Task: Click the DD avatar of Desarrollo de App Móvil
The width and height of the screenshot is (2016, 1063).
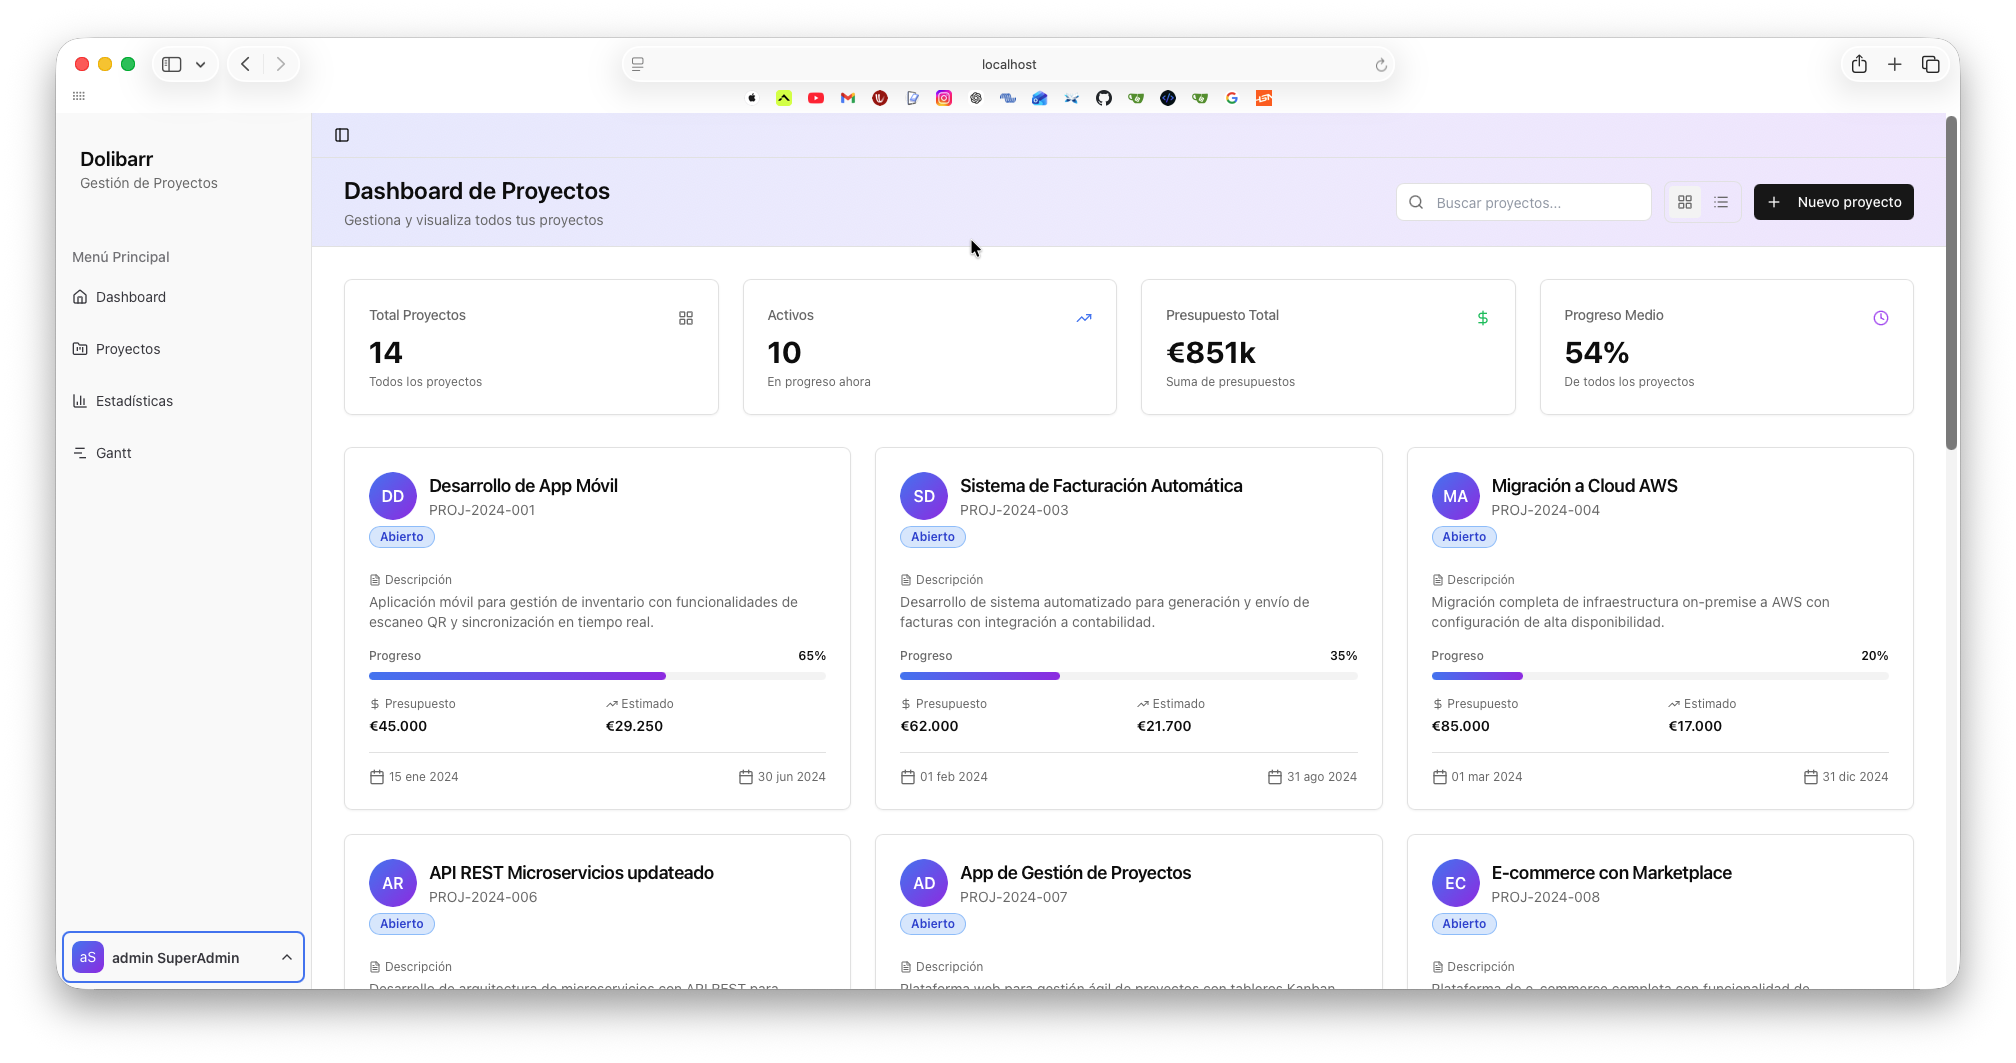Action: pyautogui.click(x=393, y=496)
